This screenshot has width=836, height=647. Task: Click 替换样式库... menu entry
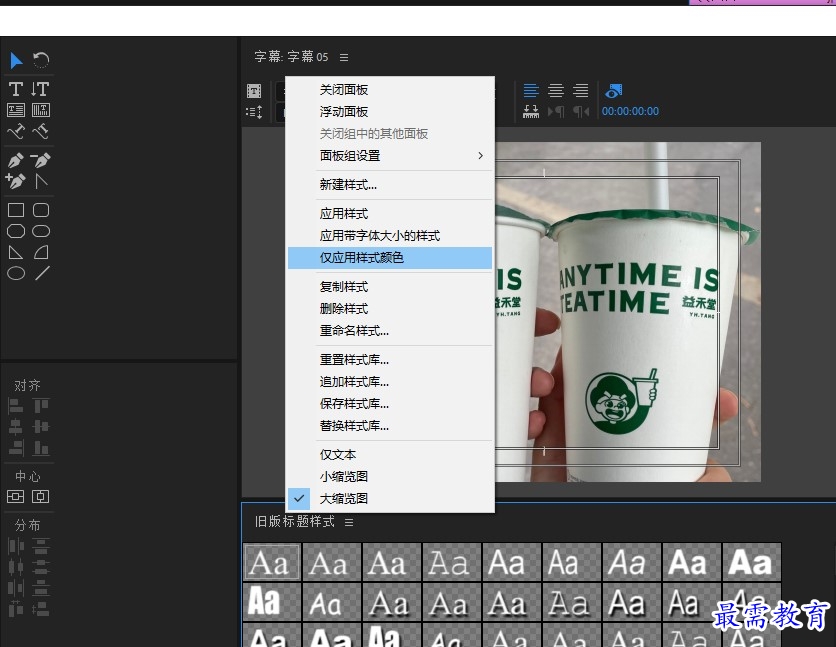pyautogui.click(x=390, y=425)
